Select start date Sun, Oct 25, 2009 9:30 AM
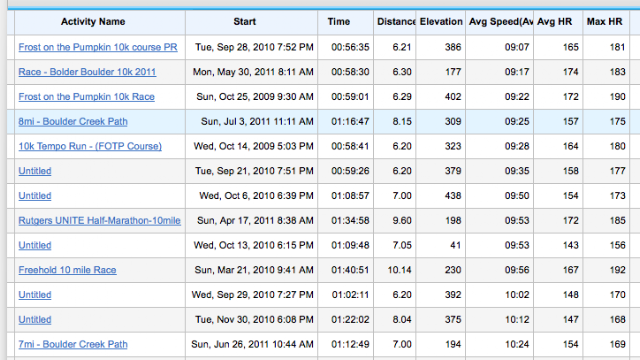The width and height of the screenshot is (640, 360). click(x=255, y=97)
